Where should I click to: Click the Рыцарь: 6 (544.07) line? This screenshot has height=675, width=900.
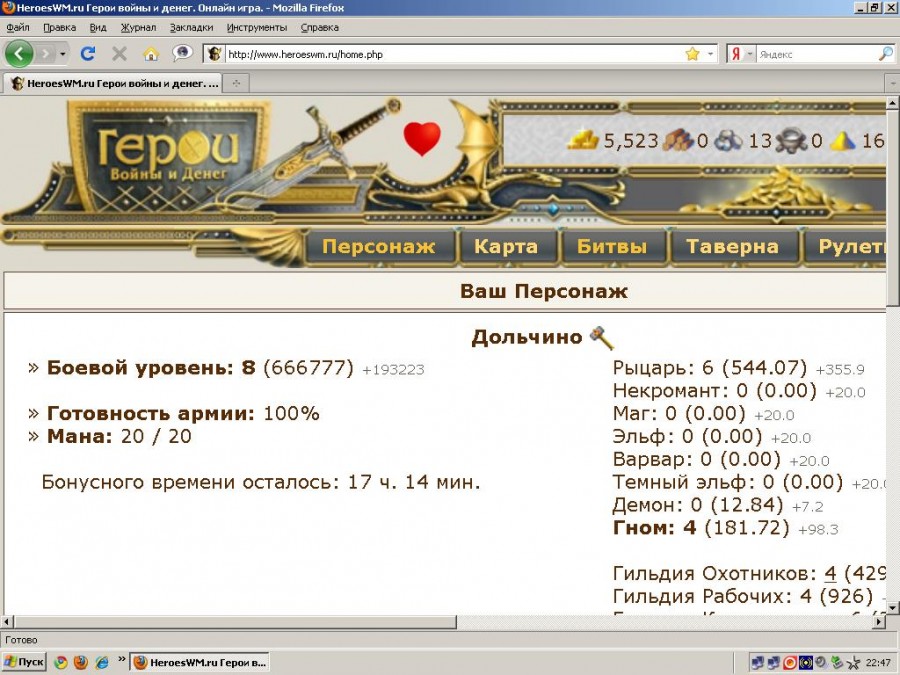[x=709, y=368]
